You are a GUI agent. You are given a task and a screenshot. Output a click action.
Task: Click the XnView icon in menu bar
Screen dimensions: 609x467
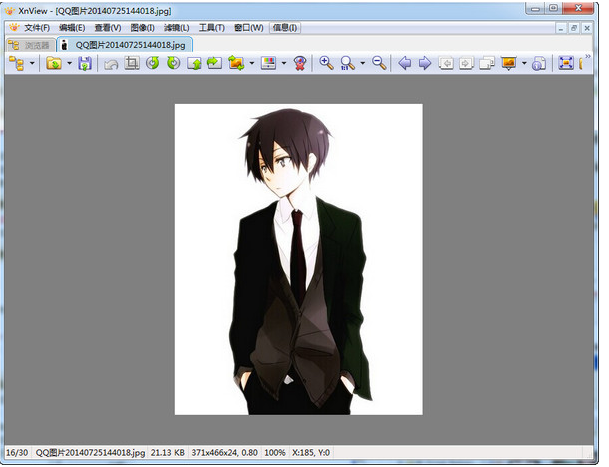pyautogui.click(x=14, y=28)
